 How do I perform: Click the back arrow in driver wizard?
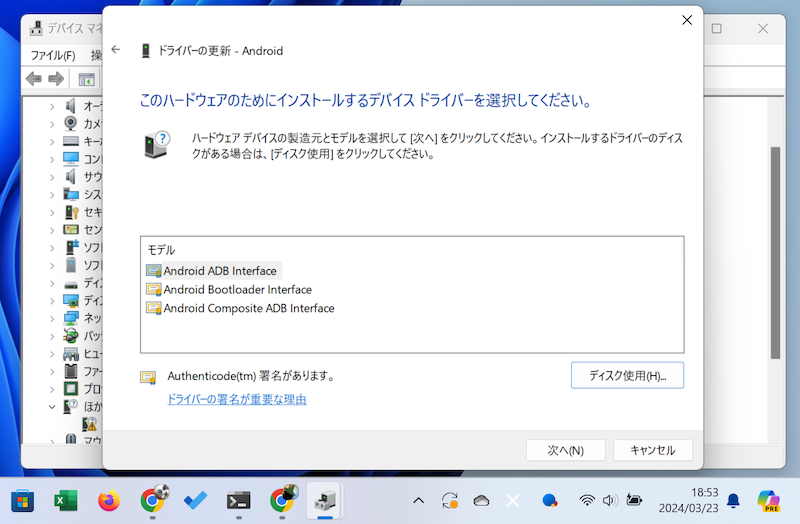point(116,50)
